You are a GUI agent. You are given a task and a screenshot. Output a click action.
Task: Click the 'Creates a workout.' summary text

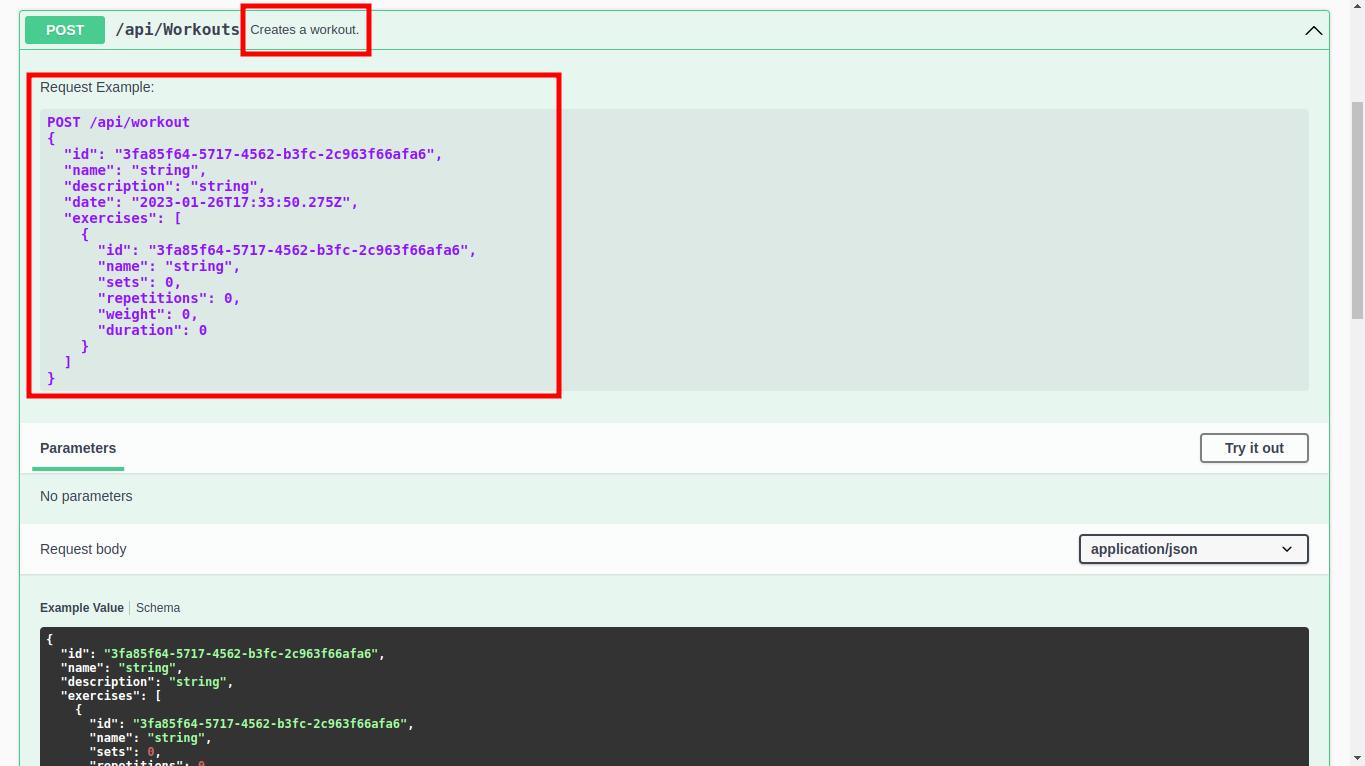point(304,30)
